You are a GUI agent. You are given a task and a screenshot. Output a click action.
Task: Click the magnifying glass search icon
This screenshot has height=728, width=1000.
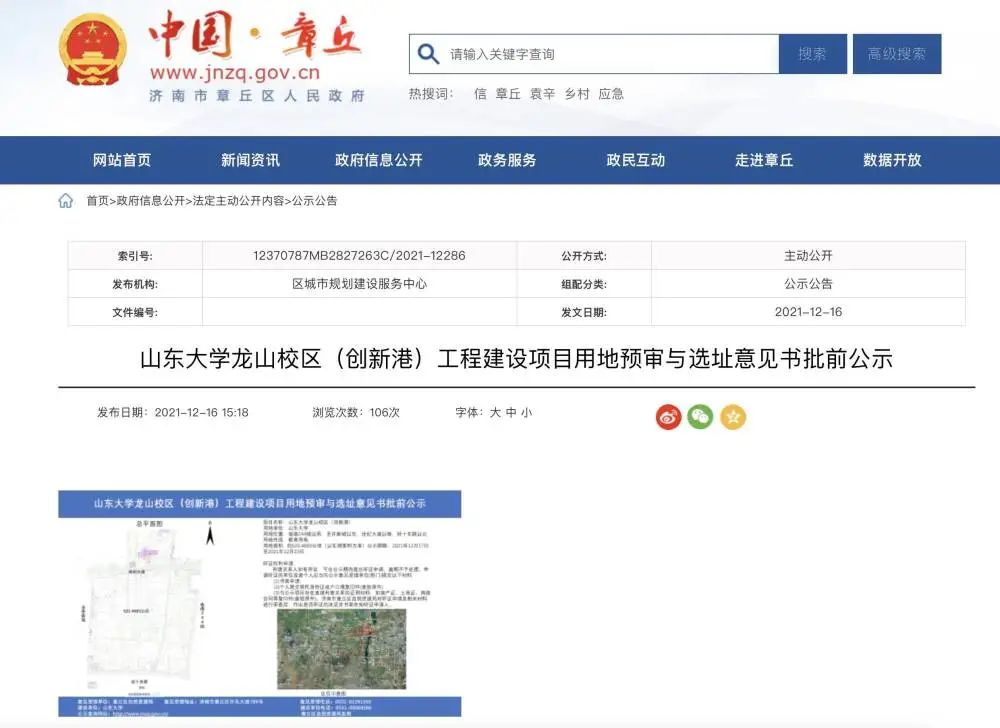coord(429,54)
